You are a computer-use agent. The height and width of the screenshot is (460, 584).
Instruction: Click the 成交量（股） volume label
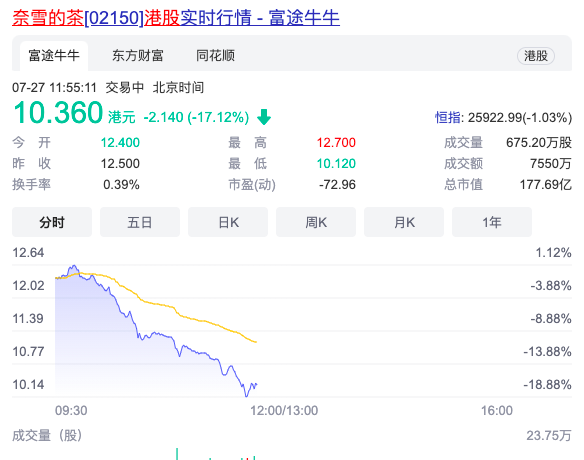[x=47, y=435]
